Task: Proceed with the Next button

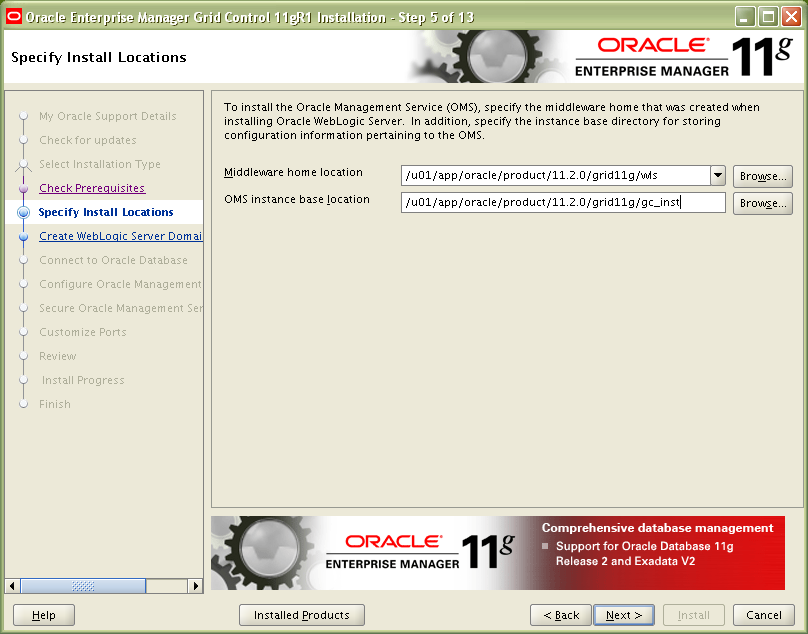Action: click(624, 615)
